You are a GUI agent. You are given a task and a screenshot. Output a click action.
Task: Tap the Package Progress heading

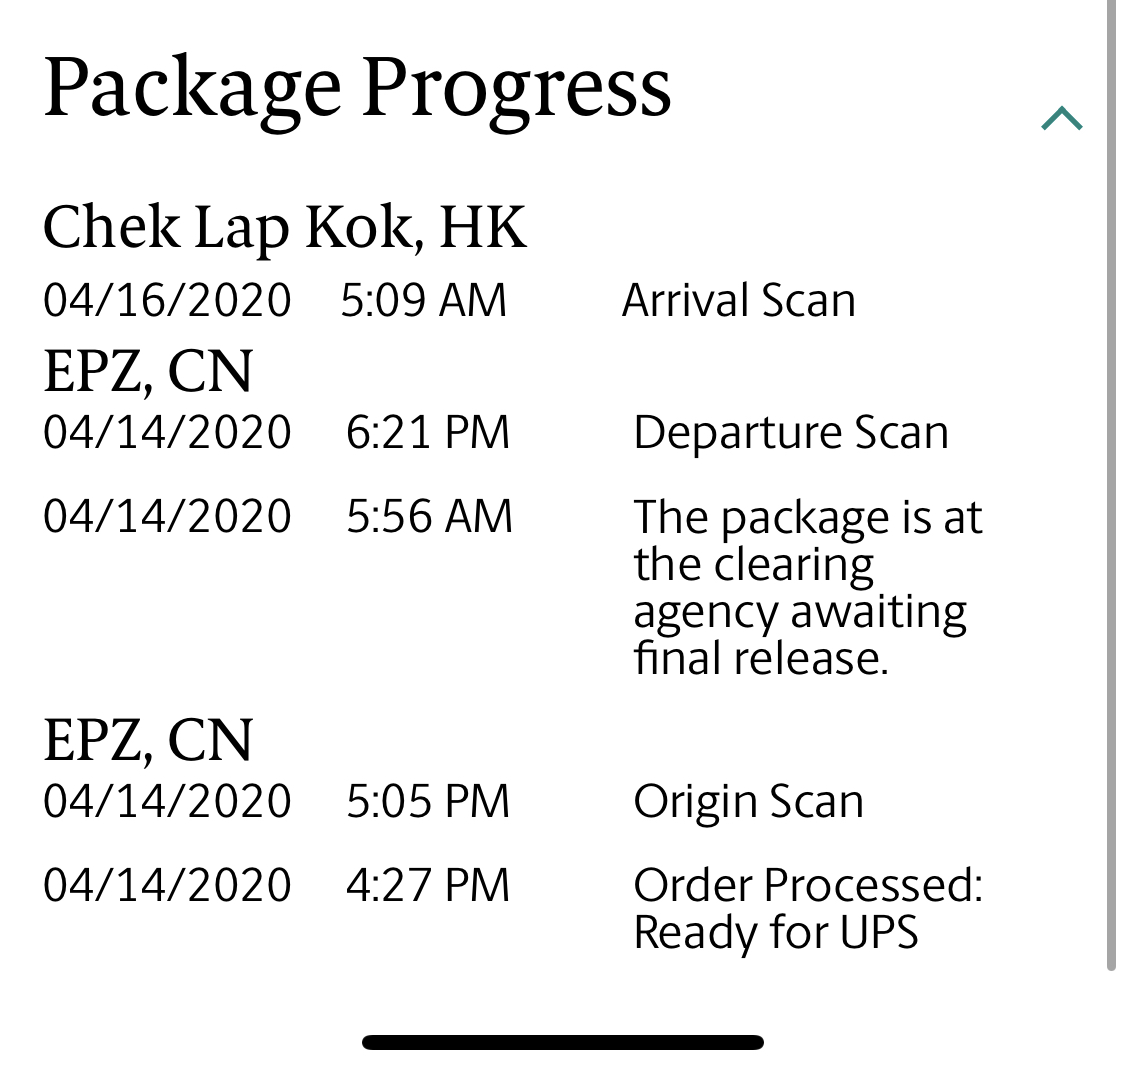[x=357, y=89]
